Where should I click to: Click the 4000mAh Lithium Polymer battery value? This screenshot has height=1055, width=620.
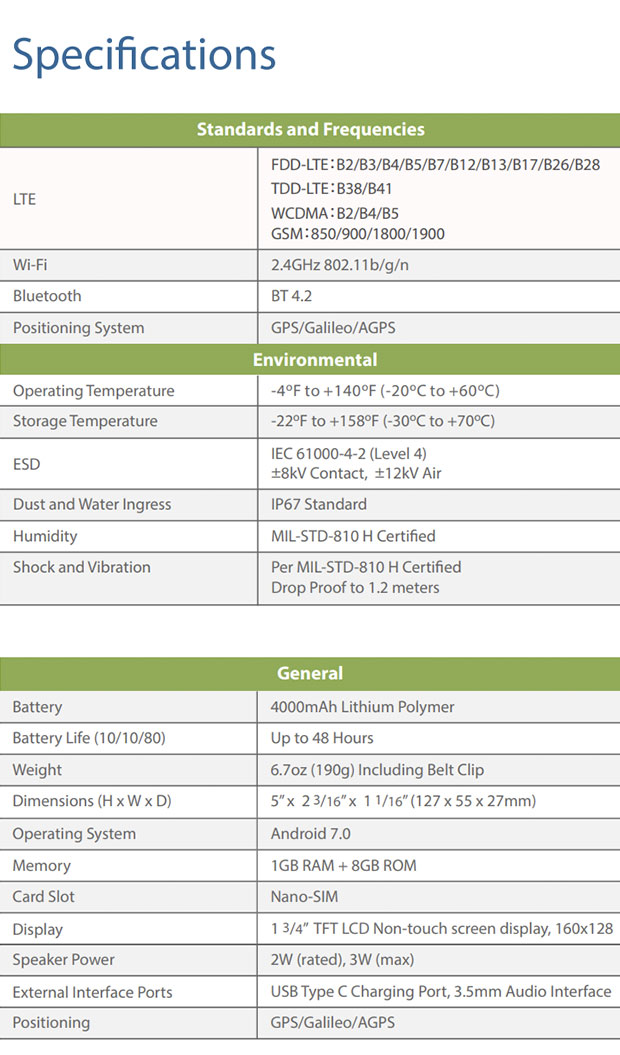pos(362,707)
